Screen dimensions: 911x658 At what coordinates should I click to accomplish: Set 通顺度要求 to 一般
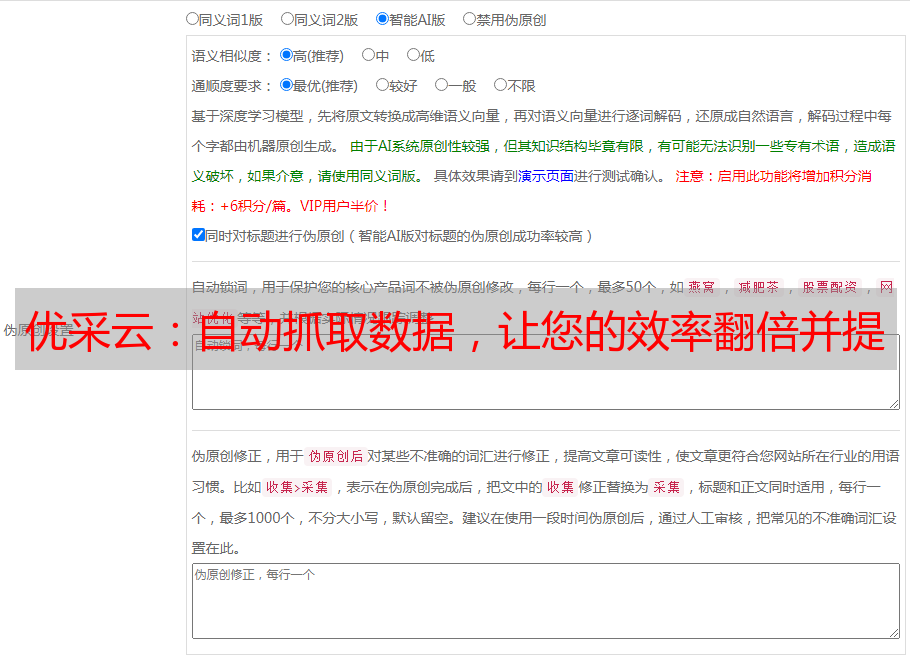pyautogui.click(x=442, y=85)
